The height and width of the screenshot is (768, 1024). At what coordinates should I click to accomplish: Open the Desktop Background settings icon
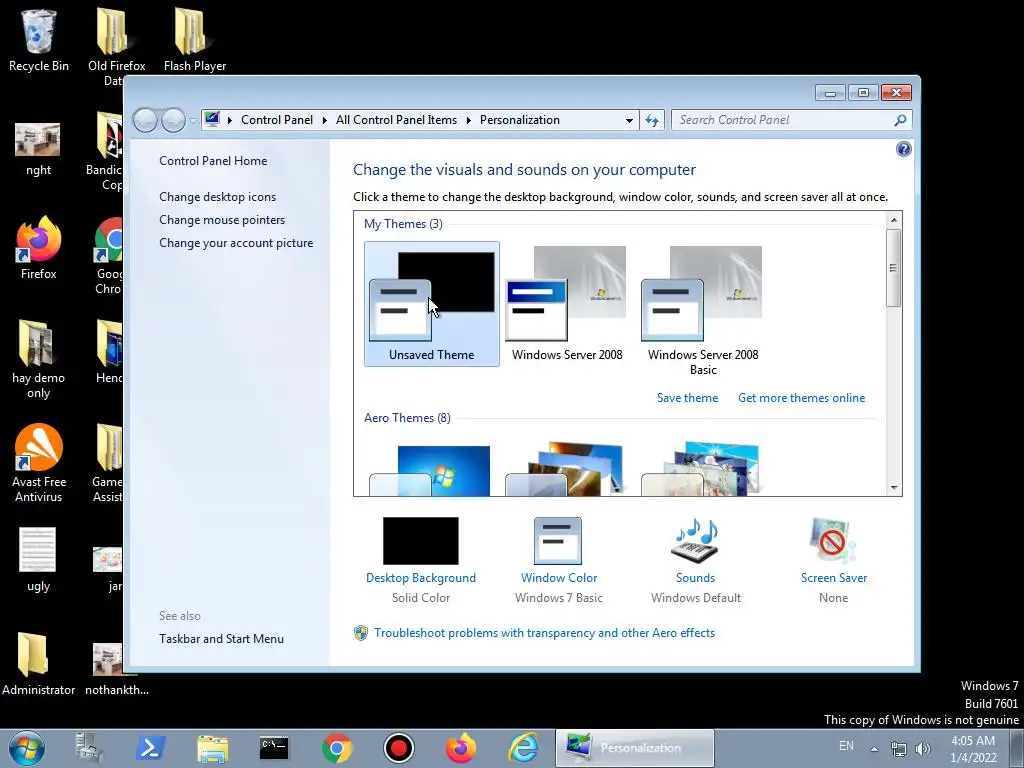pos(421,541)
